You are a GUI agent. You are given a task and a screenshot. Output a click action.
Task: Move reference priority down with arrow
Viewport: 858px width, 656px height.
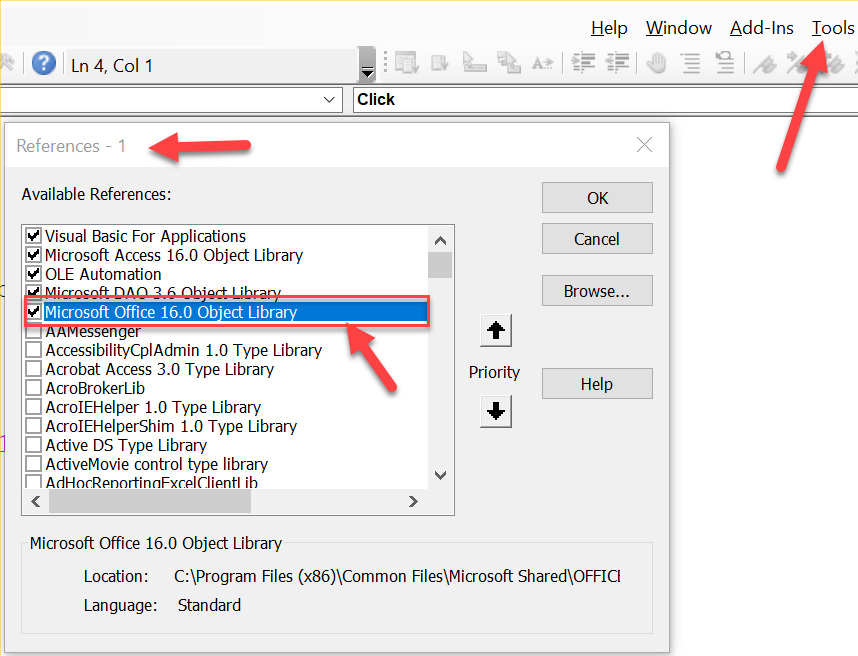tap(496, 411)
